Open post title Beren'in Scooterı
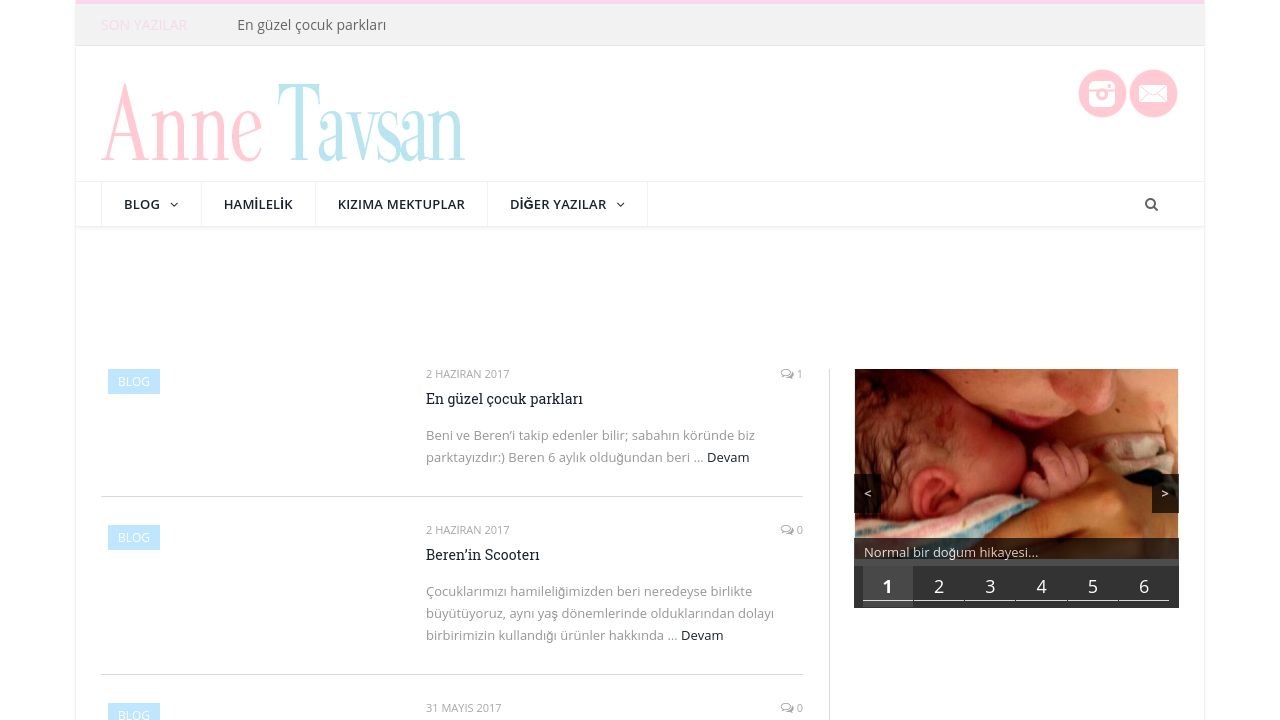Viewport: 1280px width, 720px height. [x=483, y=555]
